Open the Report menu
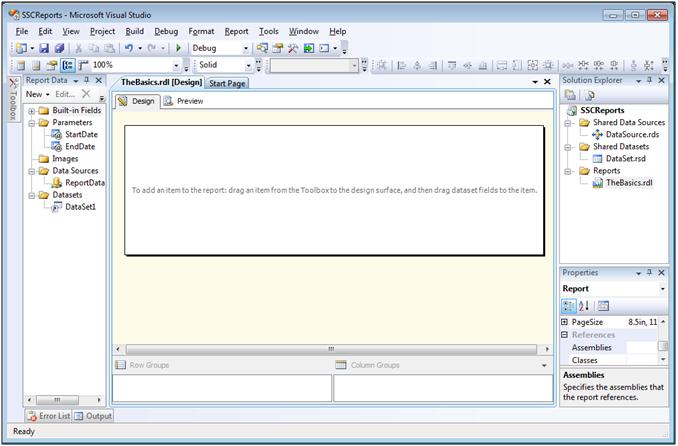Viewport: 678px width, 446px height. click(x=237, y=32)
